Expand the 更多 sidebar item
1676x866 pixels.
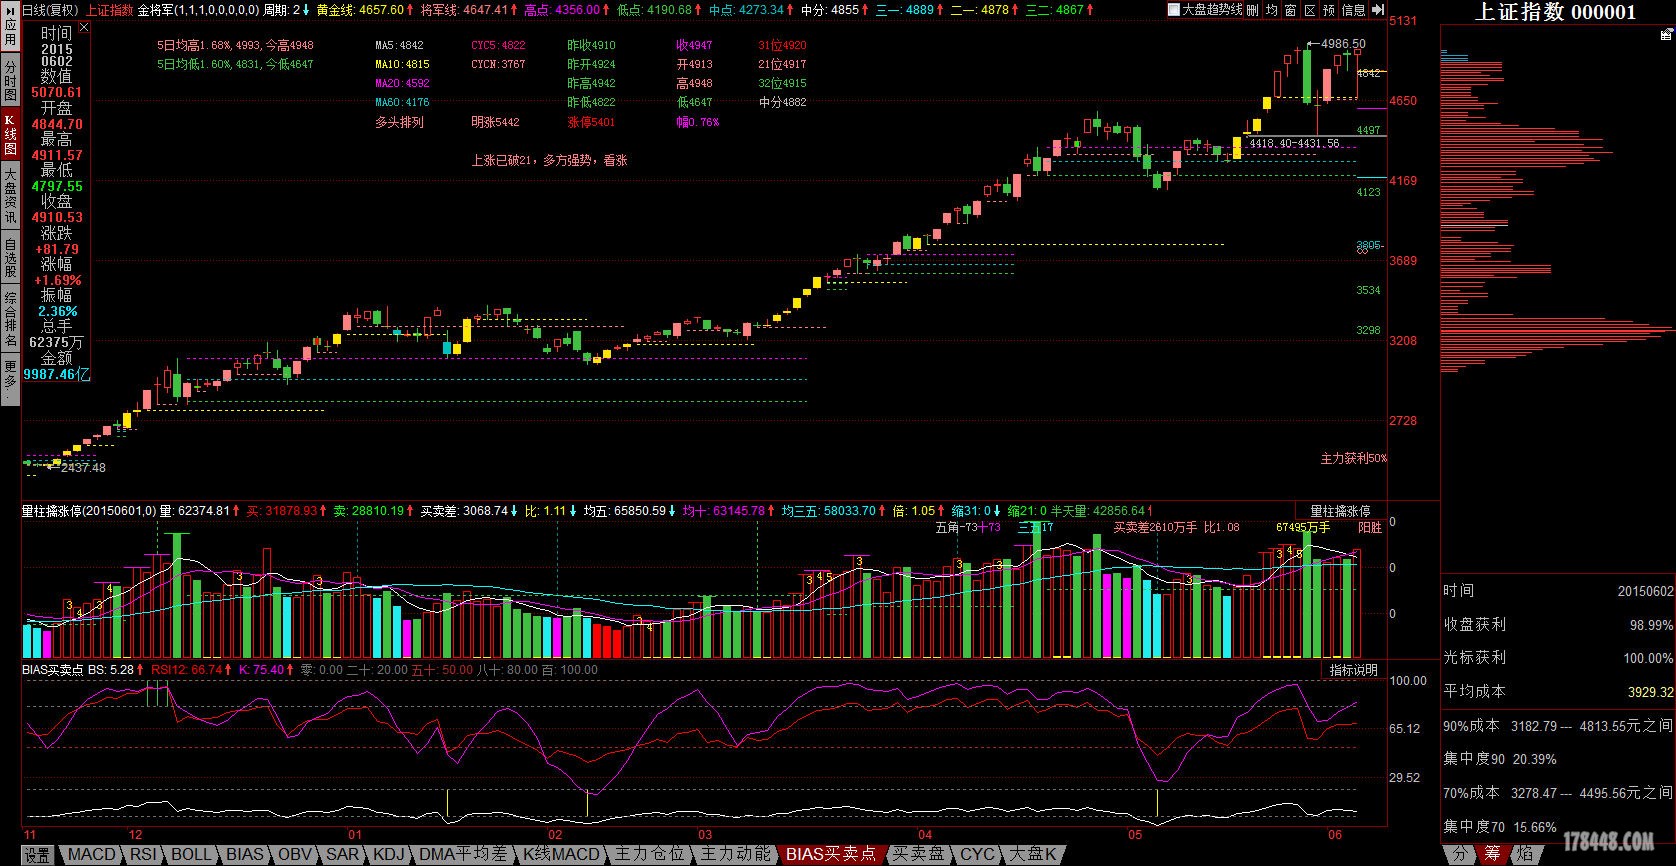10,381
